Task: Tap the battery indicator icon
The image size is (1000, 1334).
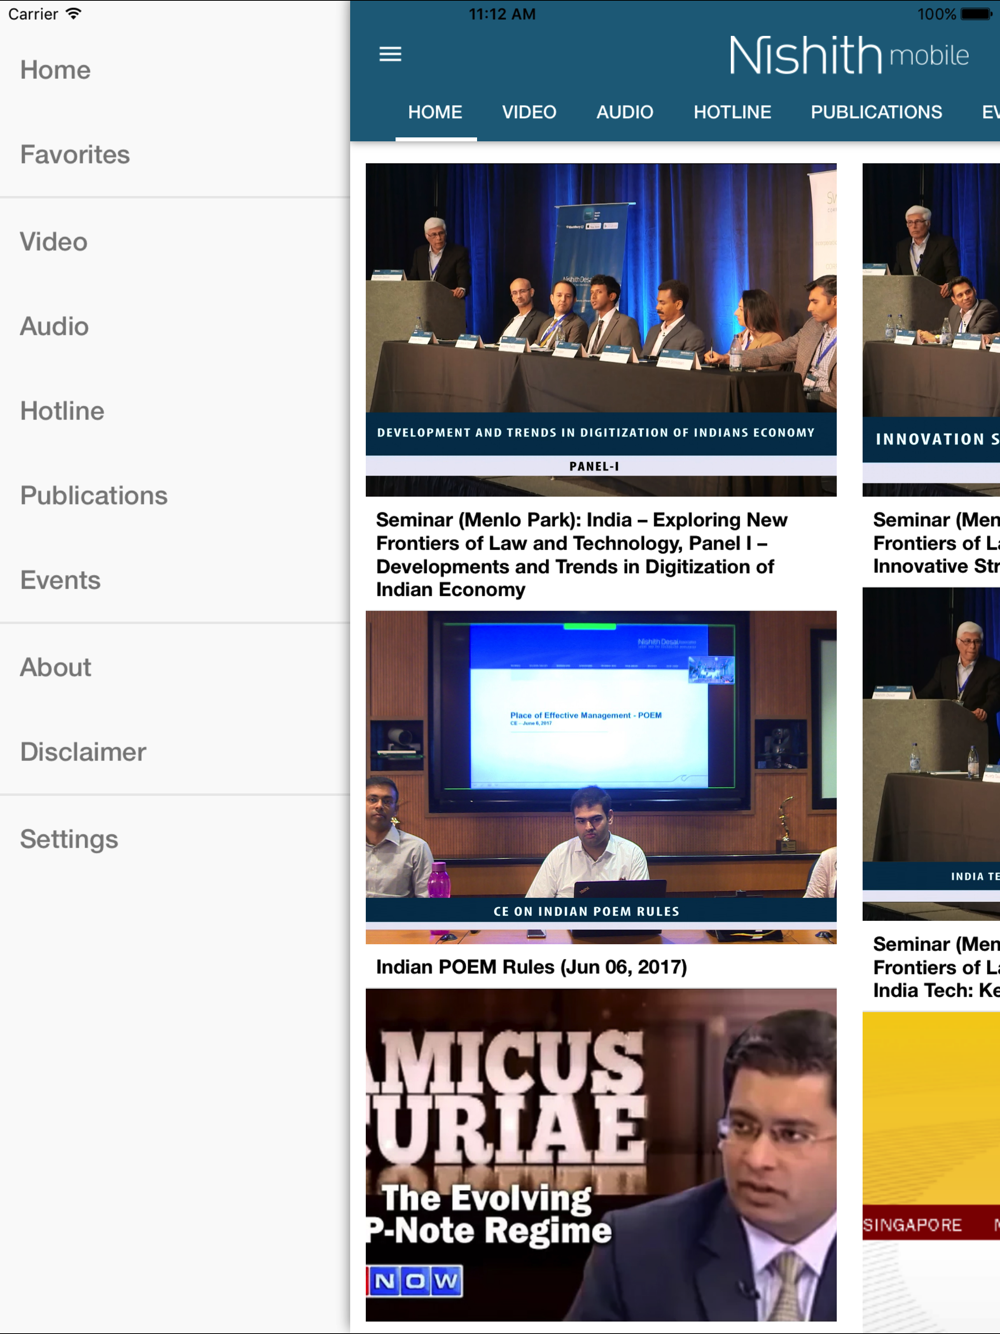Action: pos(976,14)
